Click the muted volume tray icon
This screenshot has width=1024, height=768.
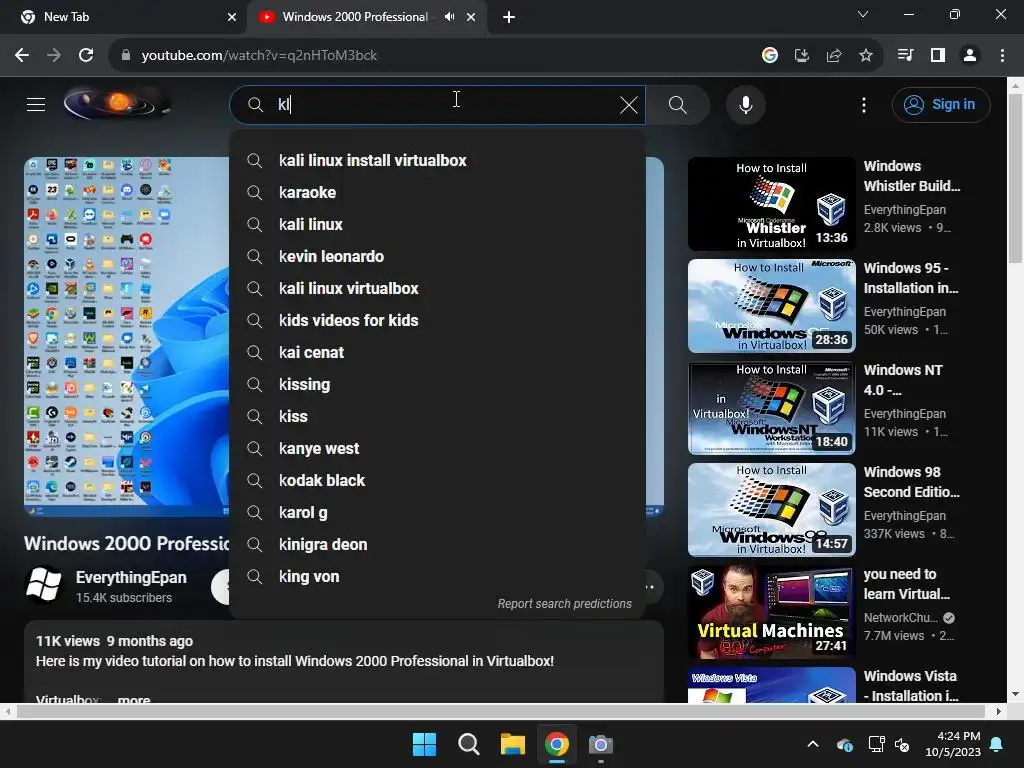point(903,744)
